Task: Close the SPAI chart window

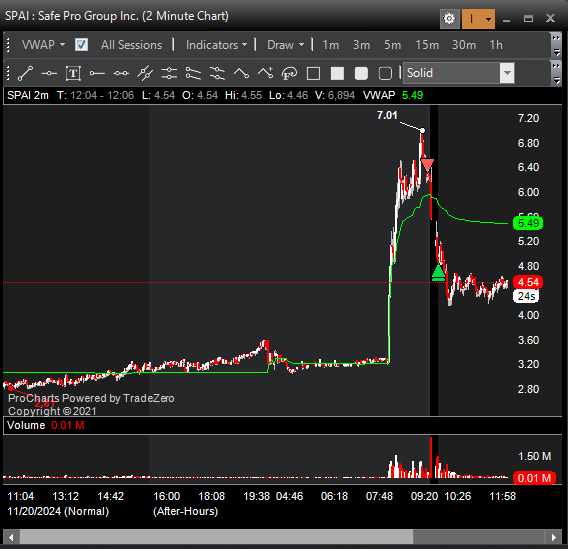Action: pos(550,18)
